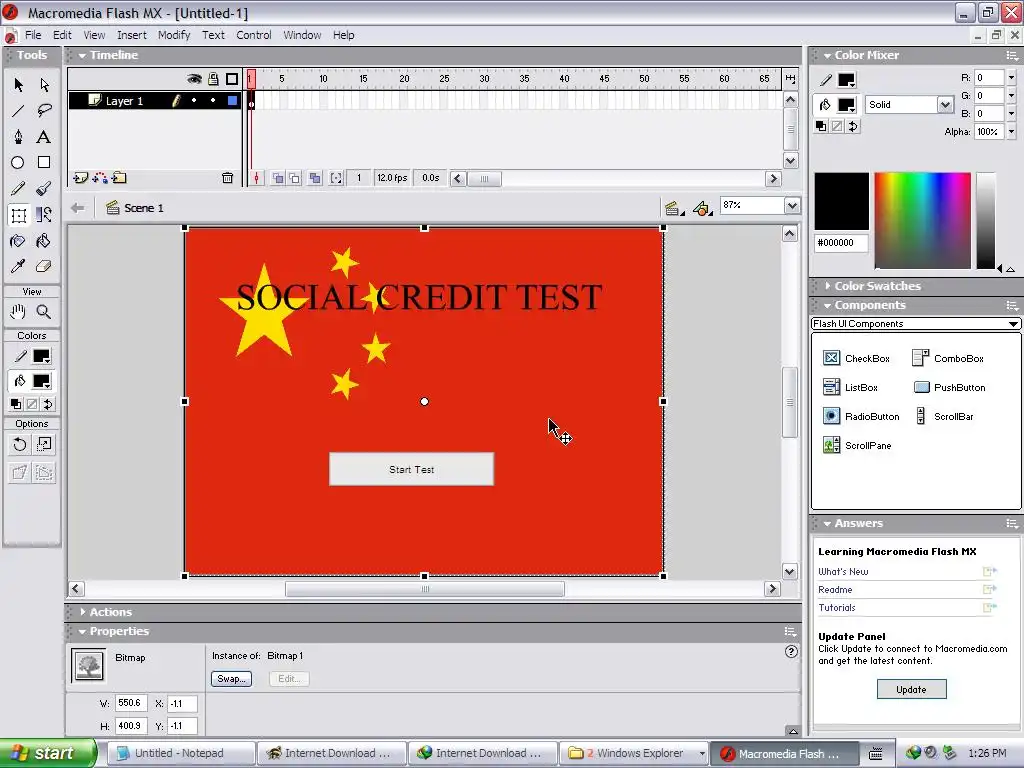
Task: Open the Control menu
Action: 253,35
